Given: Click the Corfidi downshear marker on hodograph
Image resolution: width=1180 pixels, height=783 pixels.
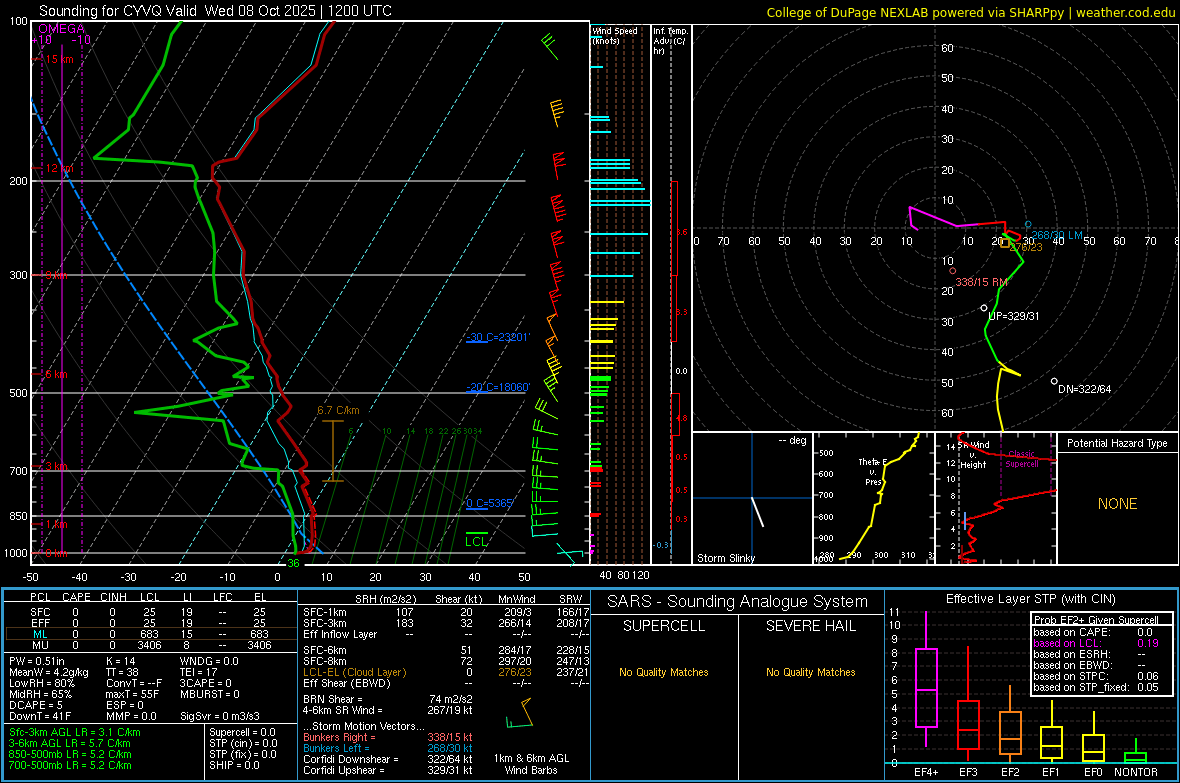Looking at the screenshot, I should click(1054, 382).
